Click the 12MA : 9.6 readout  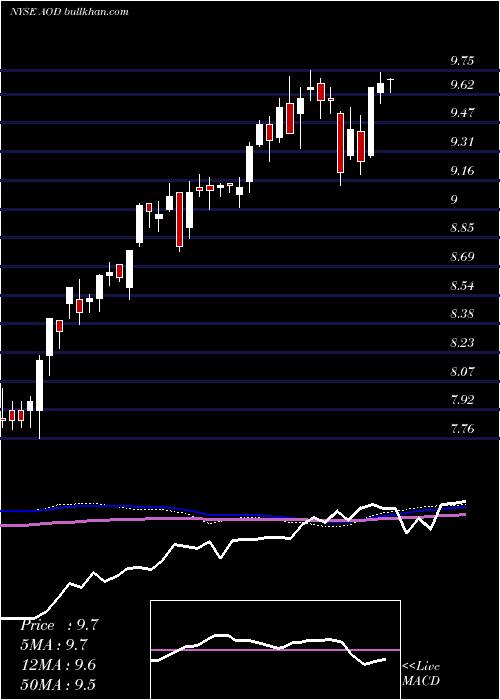[58, 665]
